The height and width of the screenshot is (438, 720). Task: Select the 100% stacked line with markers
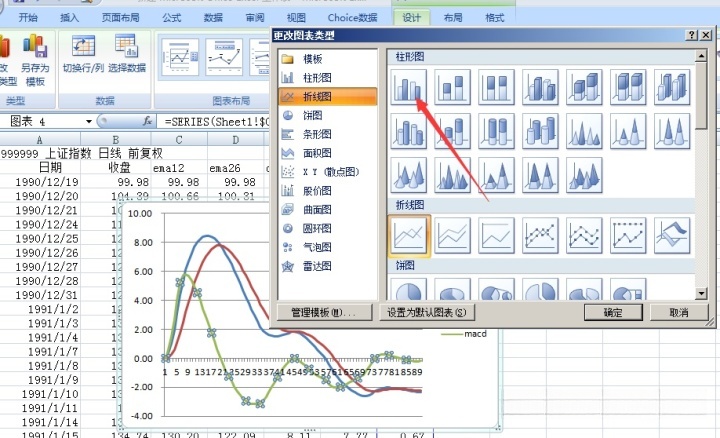tap(628, 236)
